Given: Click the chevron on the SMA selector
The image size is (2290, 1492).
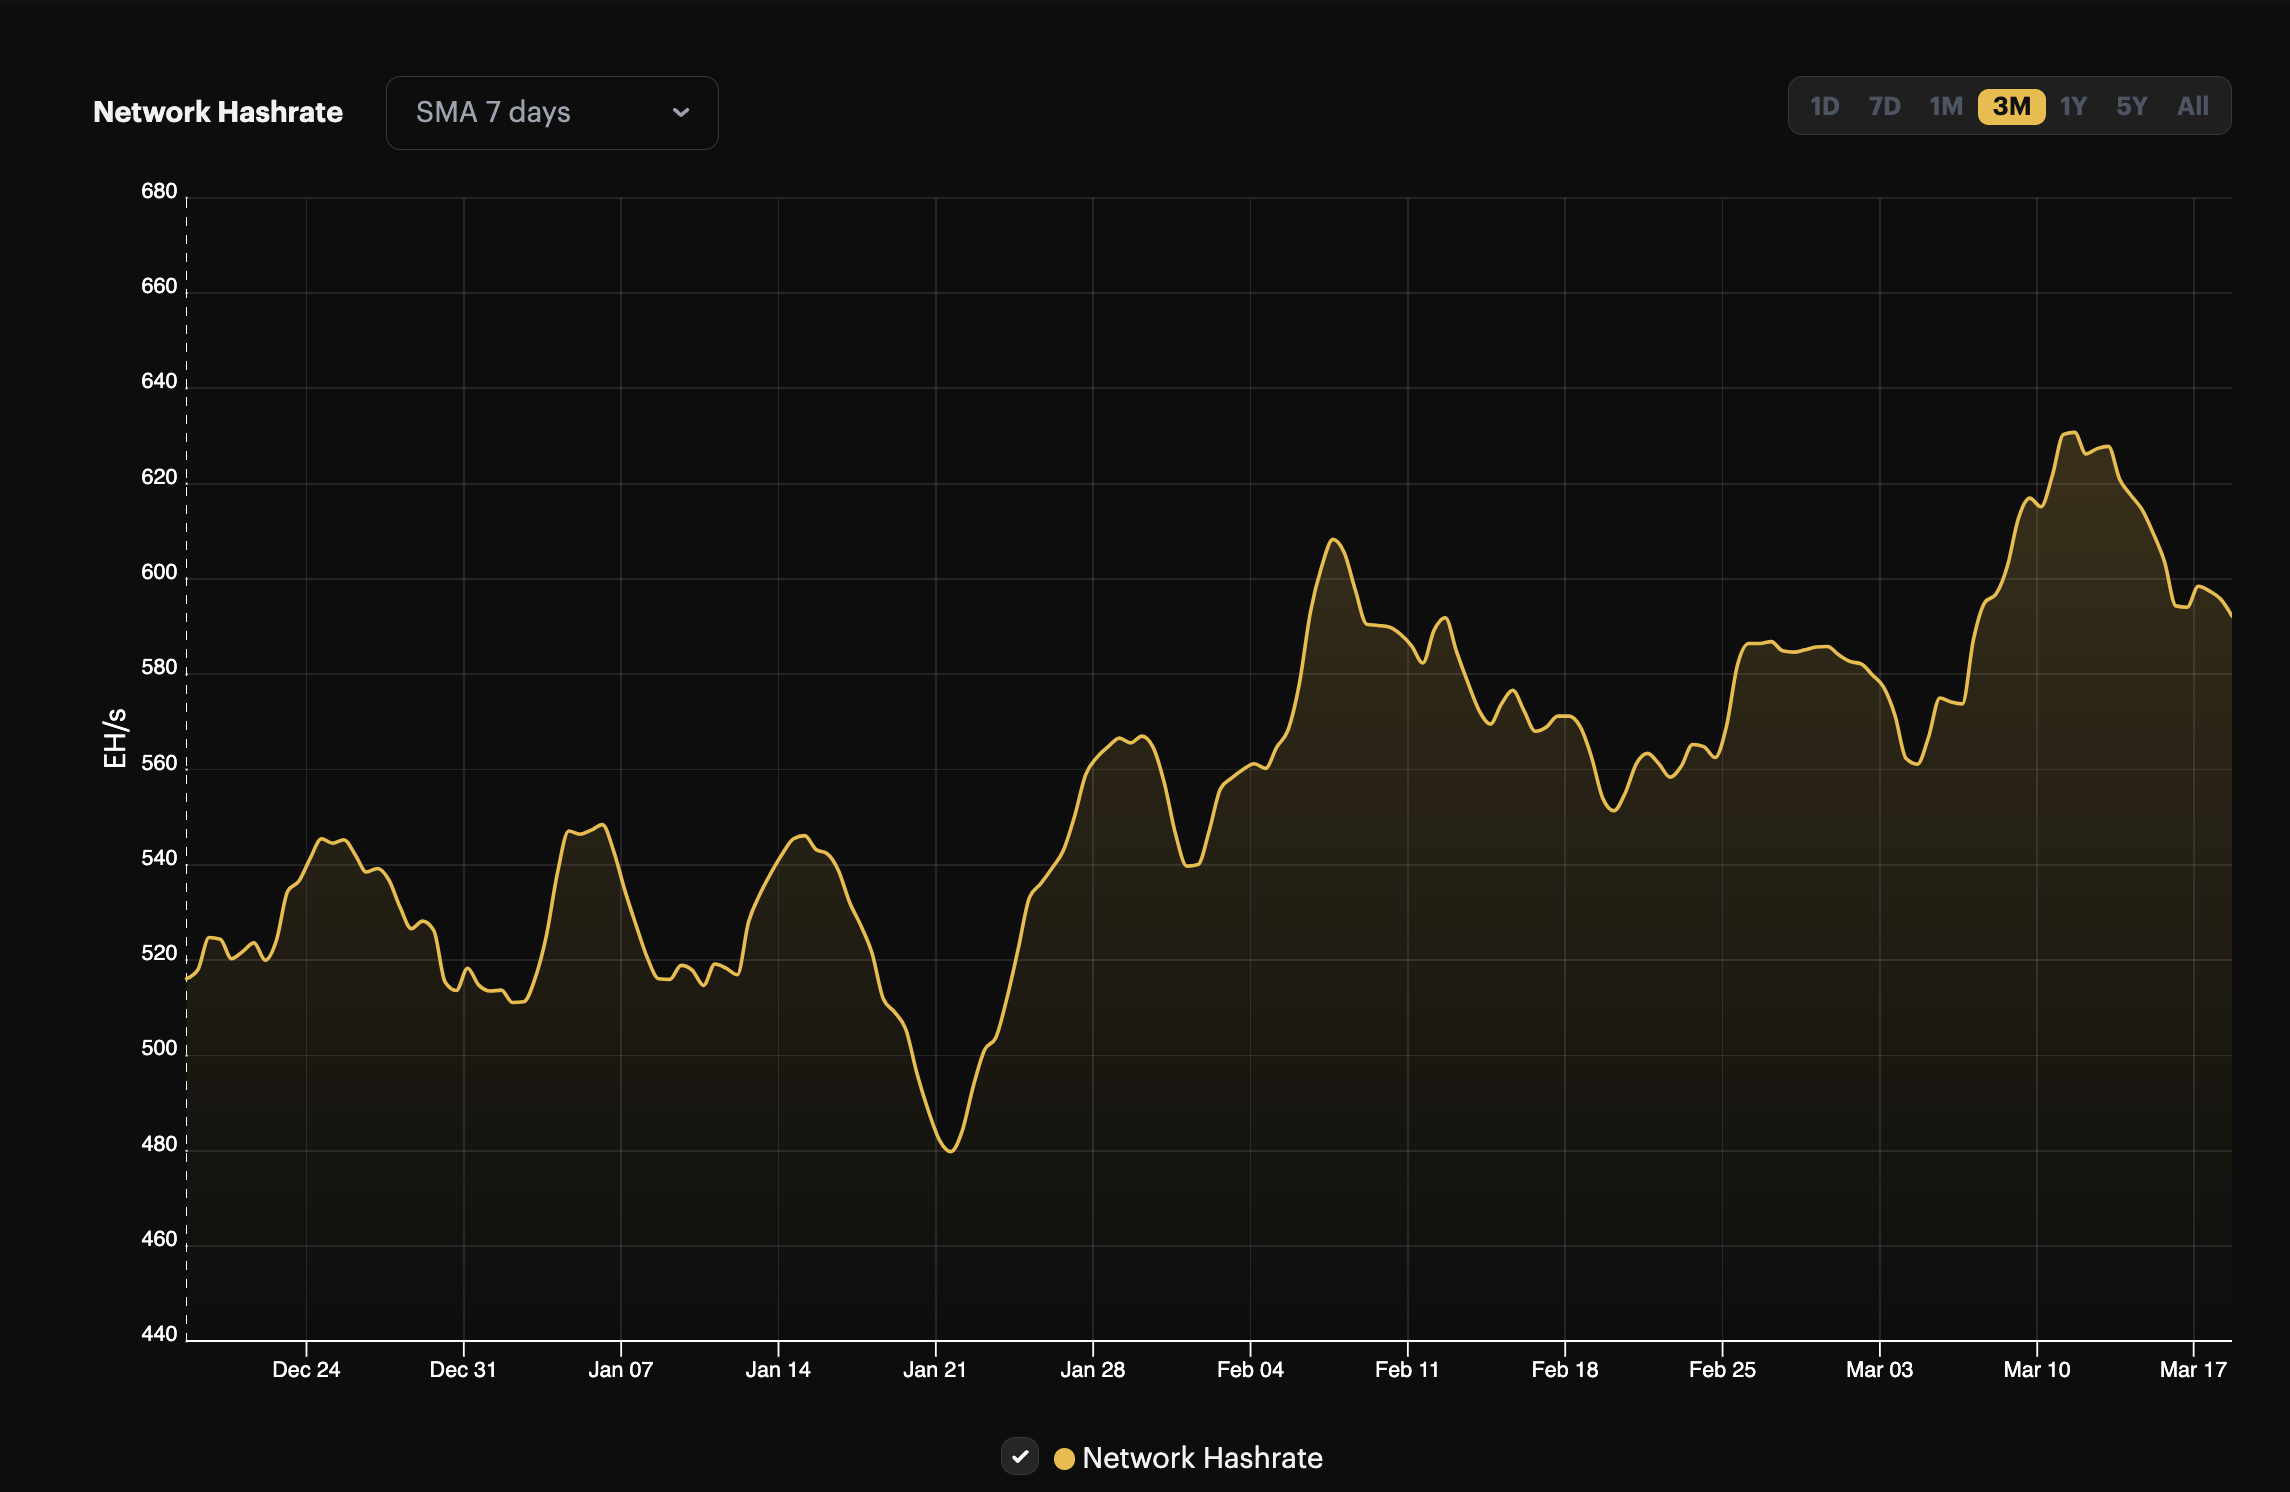Looking at the screenshot, I should pyautogui.click(x=681, y=112).
